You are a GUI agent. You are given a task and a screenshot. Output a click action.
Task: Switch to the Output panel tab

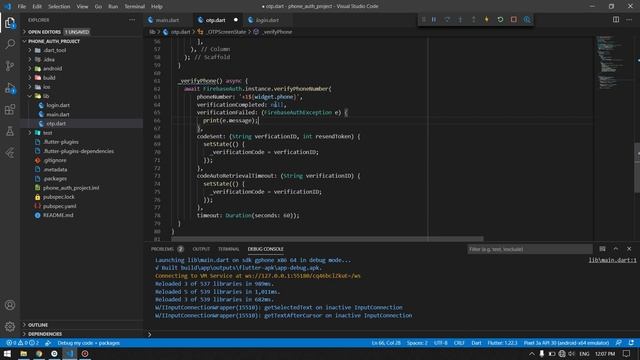coord(201,249)
